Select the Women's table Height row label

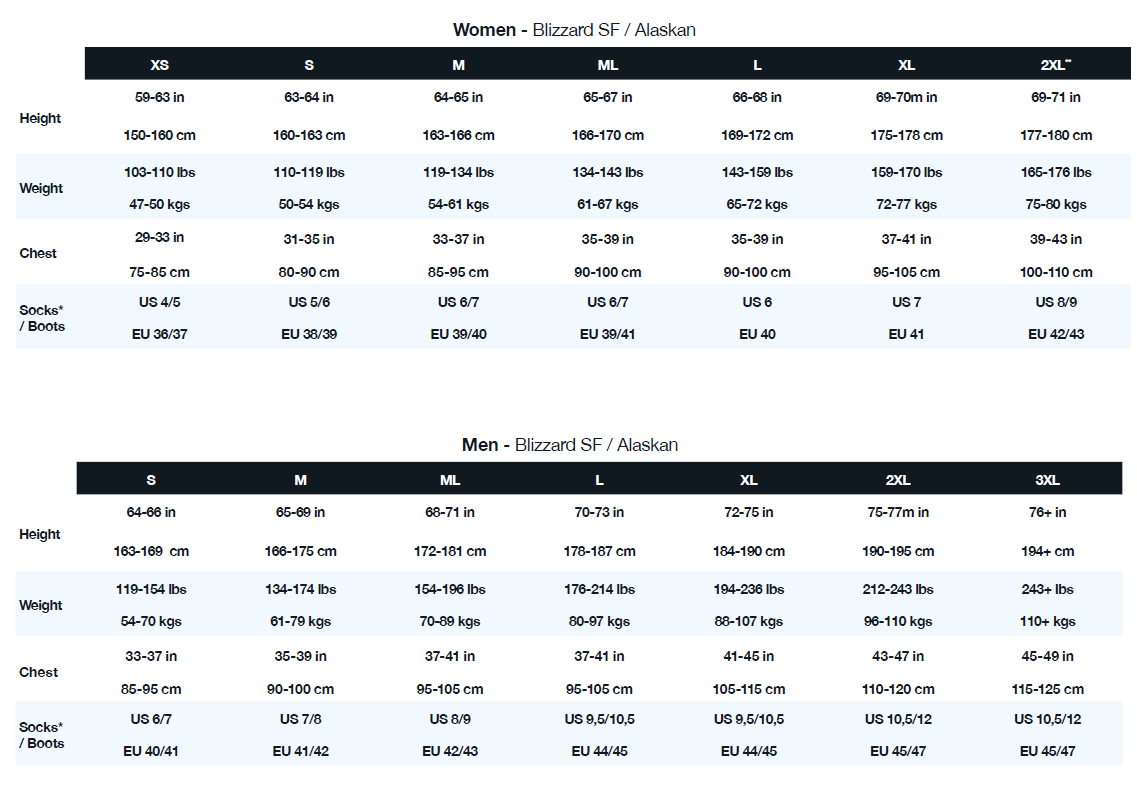40,118
